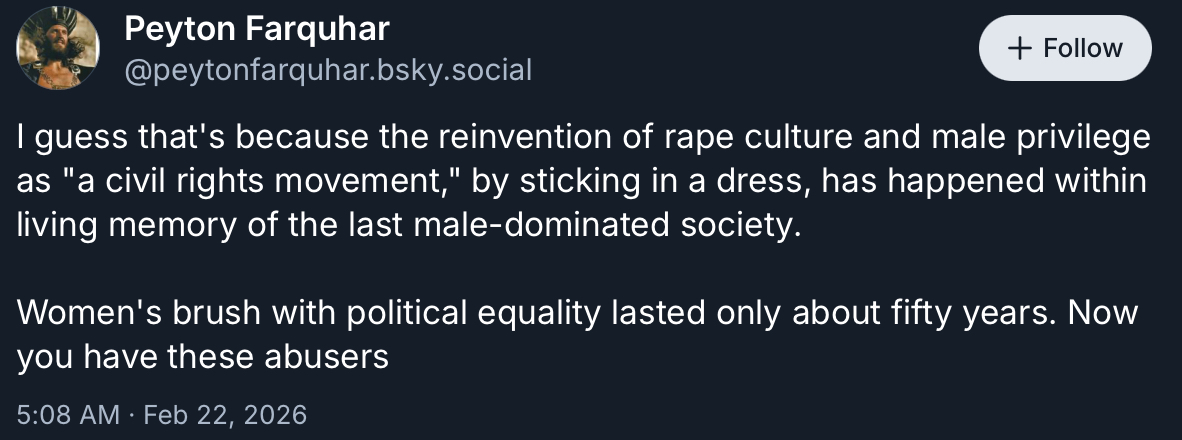Click the plus icon in Follow button
This screenshot has width=1182, height=440.
(1019, 48)
